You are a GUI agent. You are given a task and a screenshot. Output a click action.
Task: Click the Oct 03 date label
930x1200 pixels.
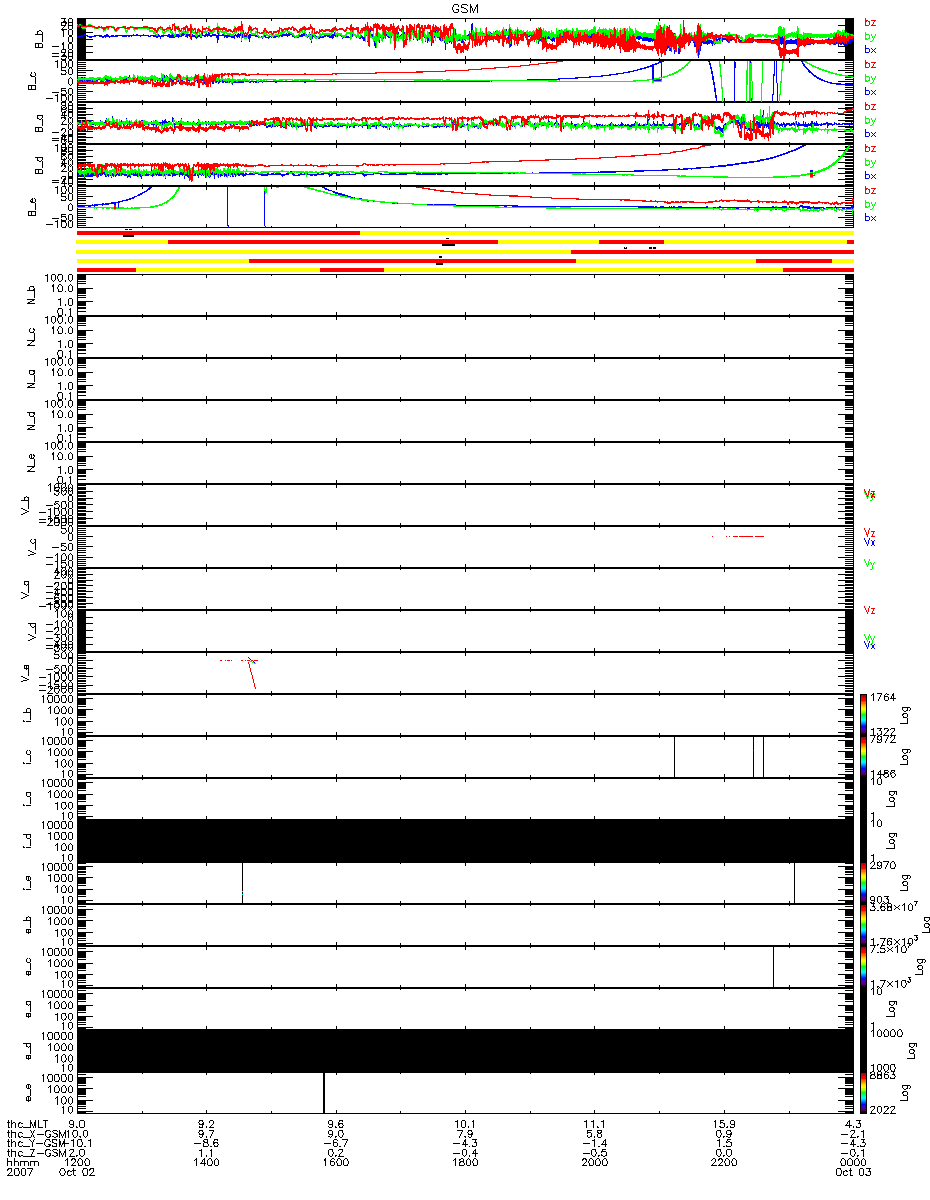point(852,1172)
